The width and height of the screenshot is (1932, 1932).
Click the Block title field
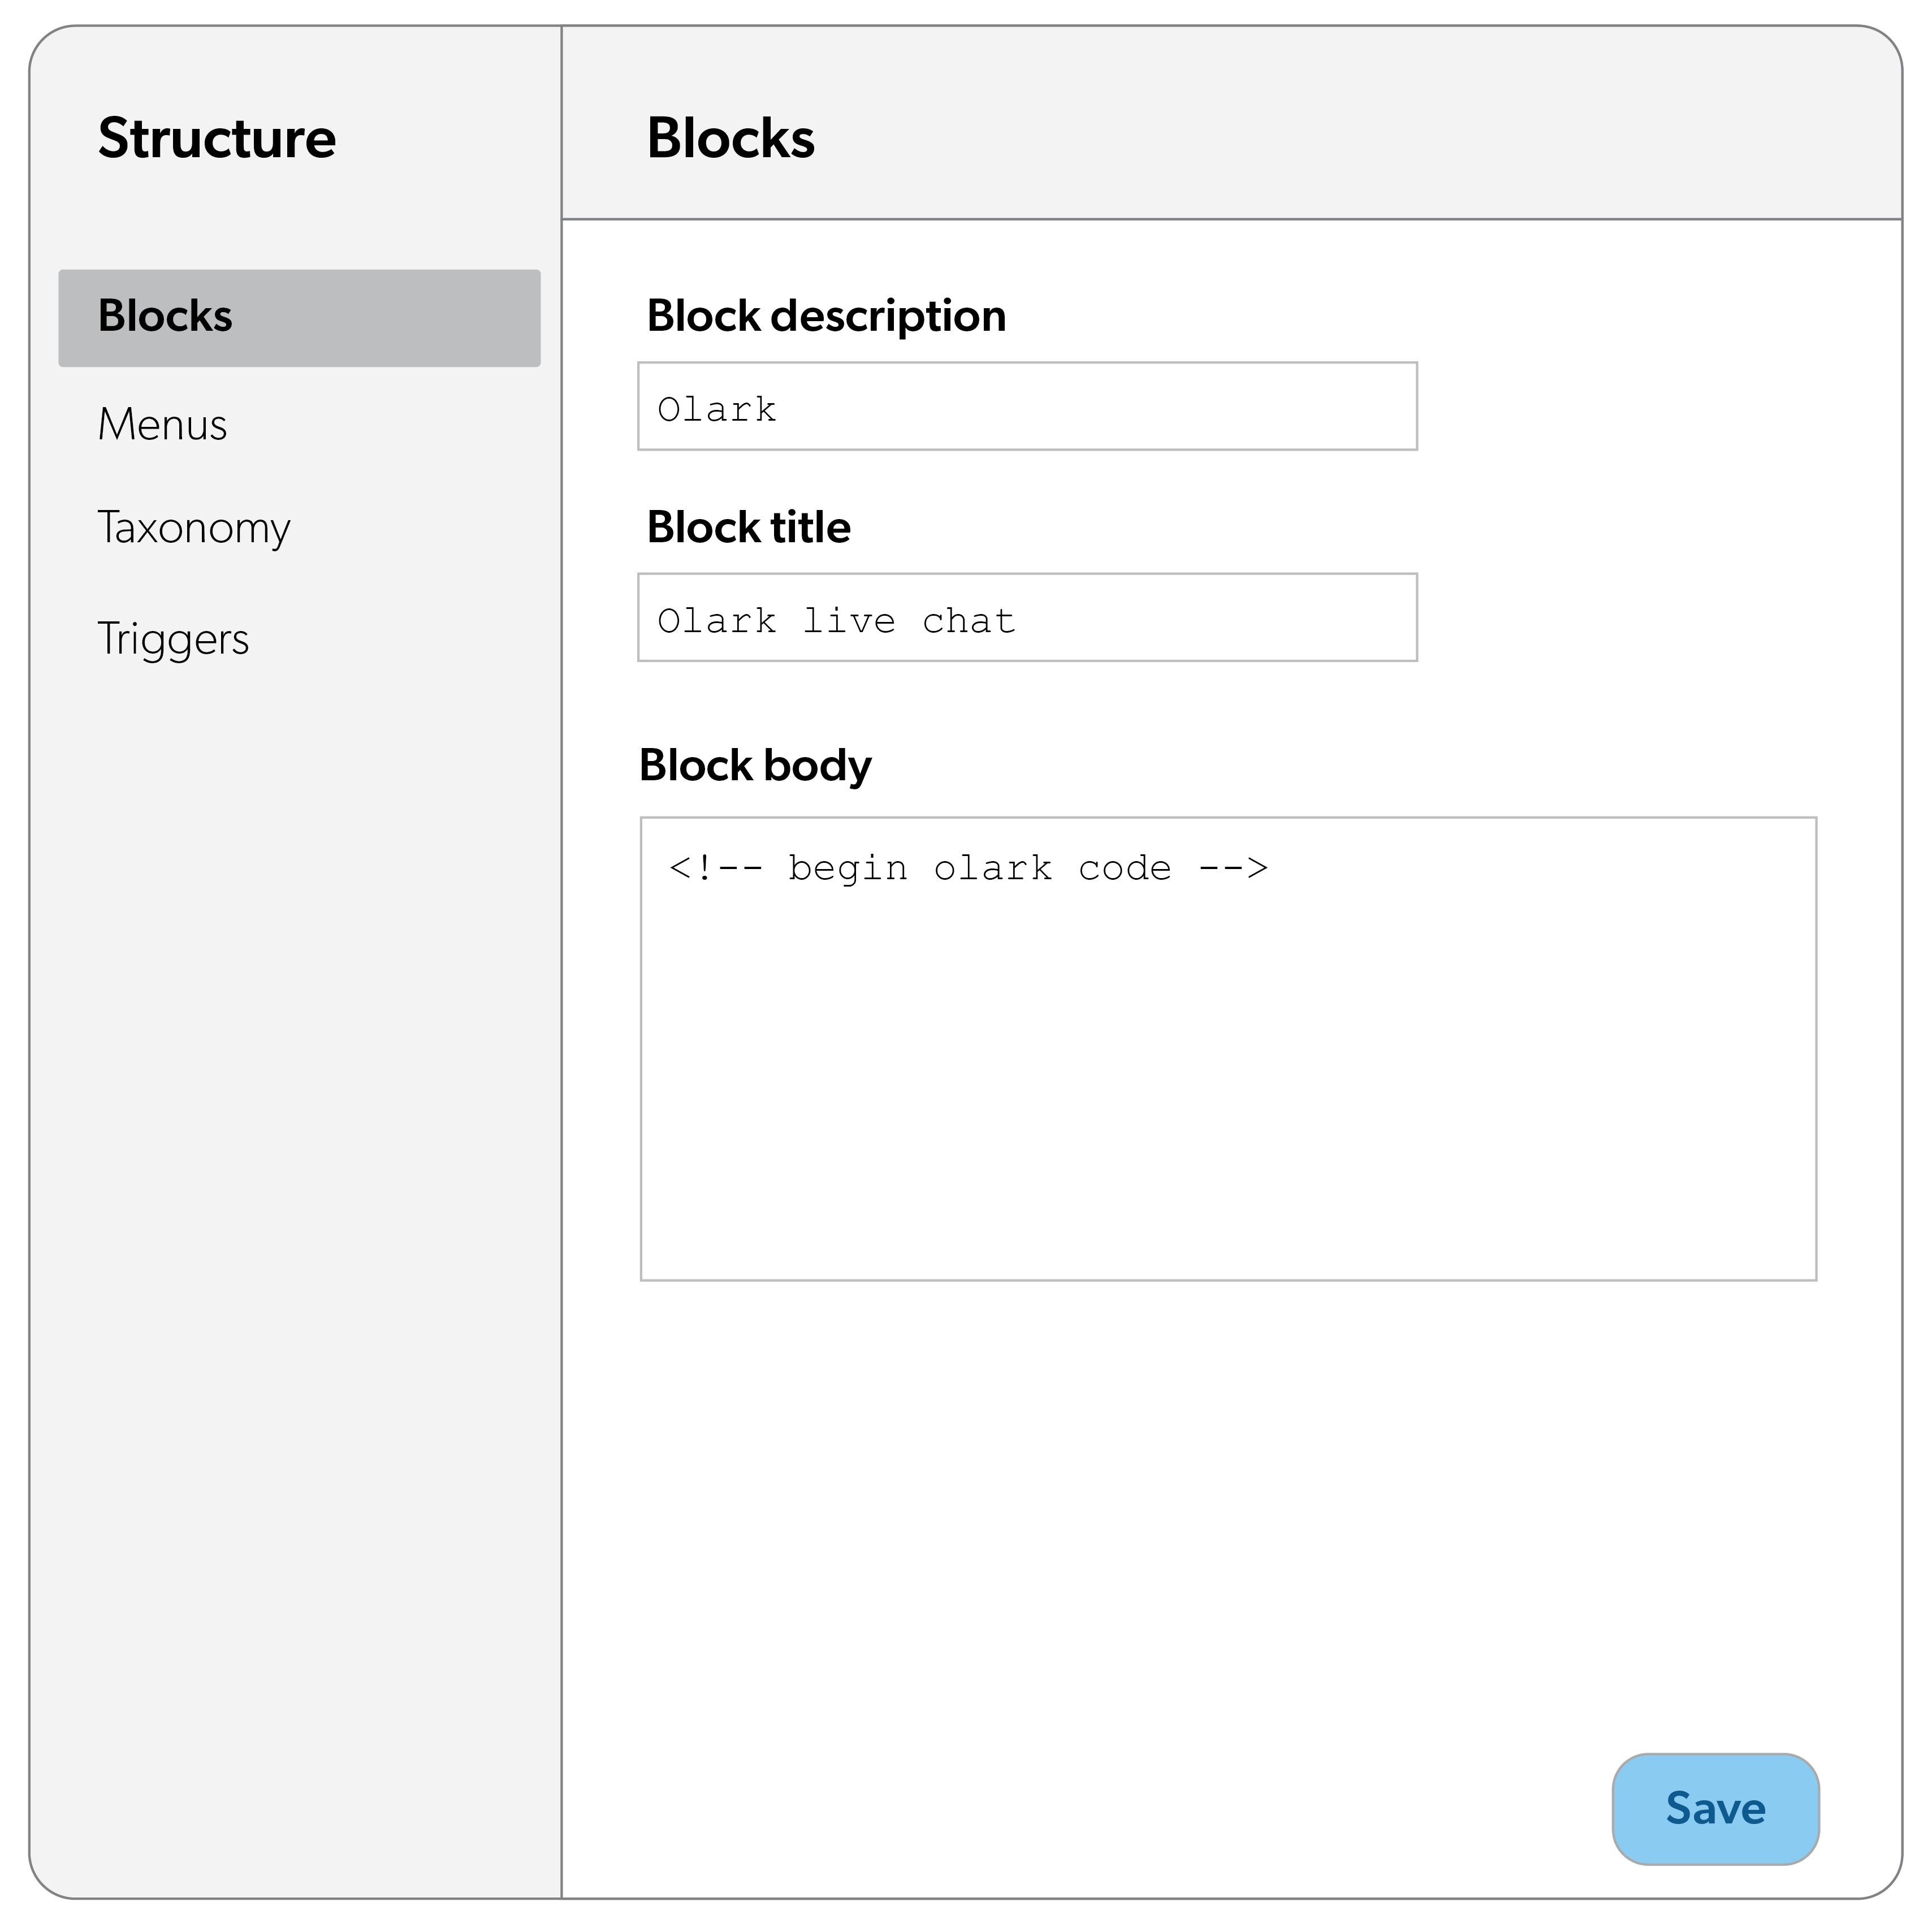pyautogui.click(x=1027, y=619)
